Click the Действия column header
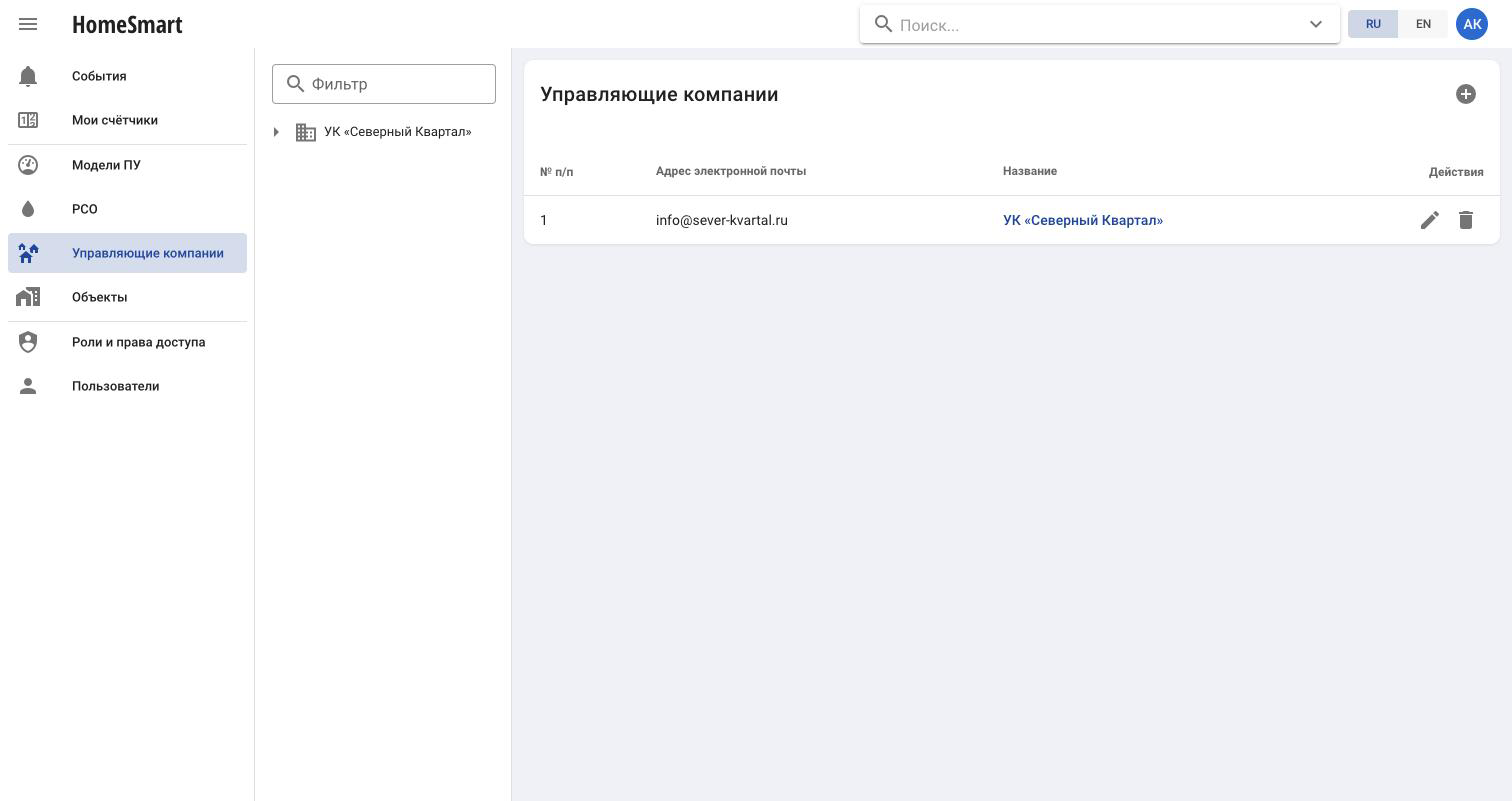 [1456, 172]
